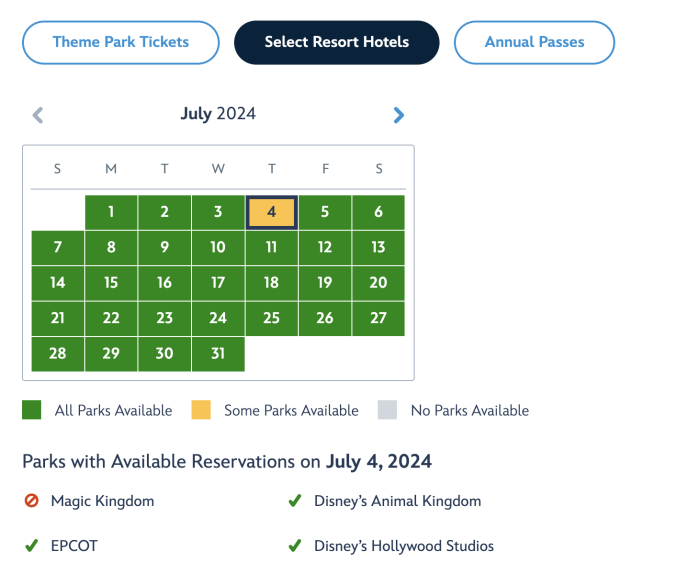This screenshot has width=700, height=585.
Task: Choose July 18 on the calendar
Action: tap(271, 283)
